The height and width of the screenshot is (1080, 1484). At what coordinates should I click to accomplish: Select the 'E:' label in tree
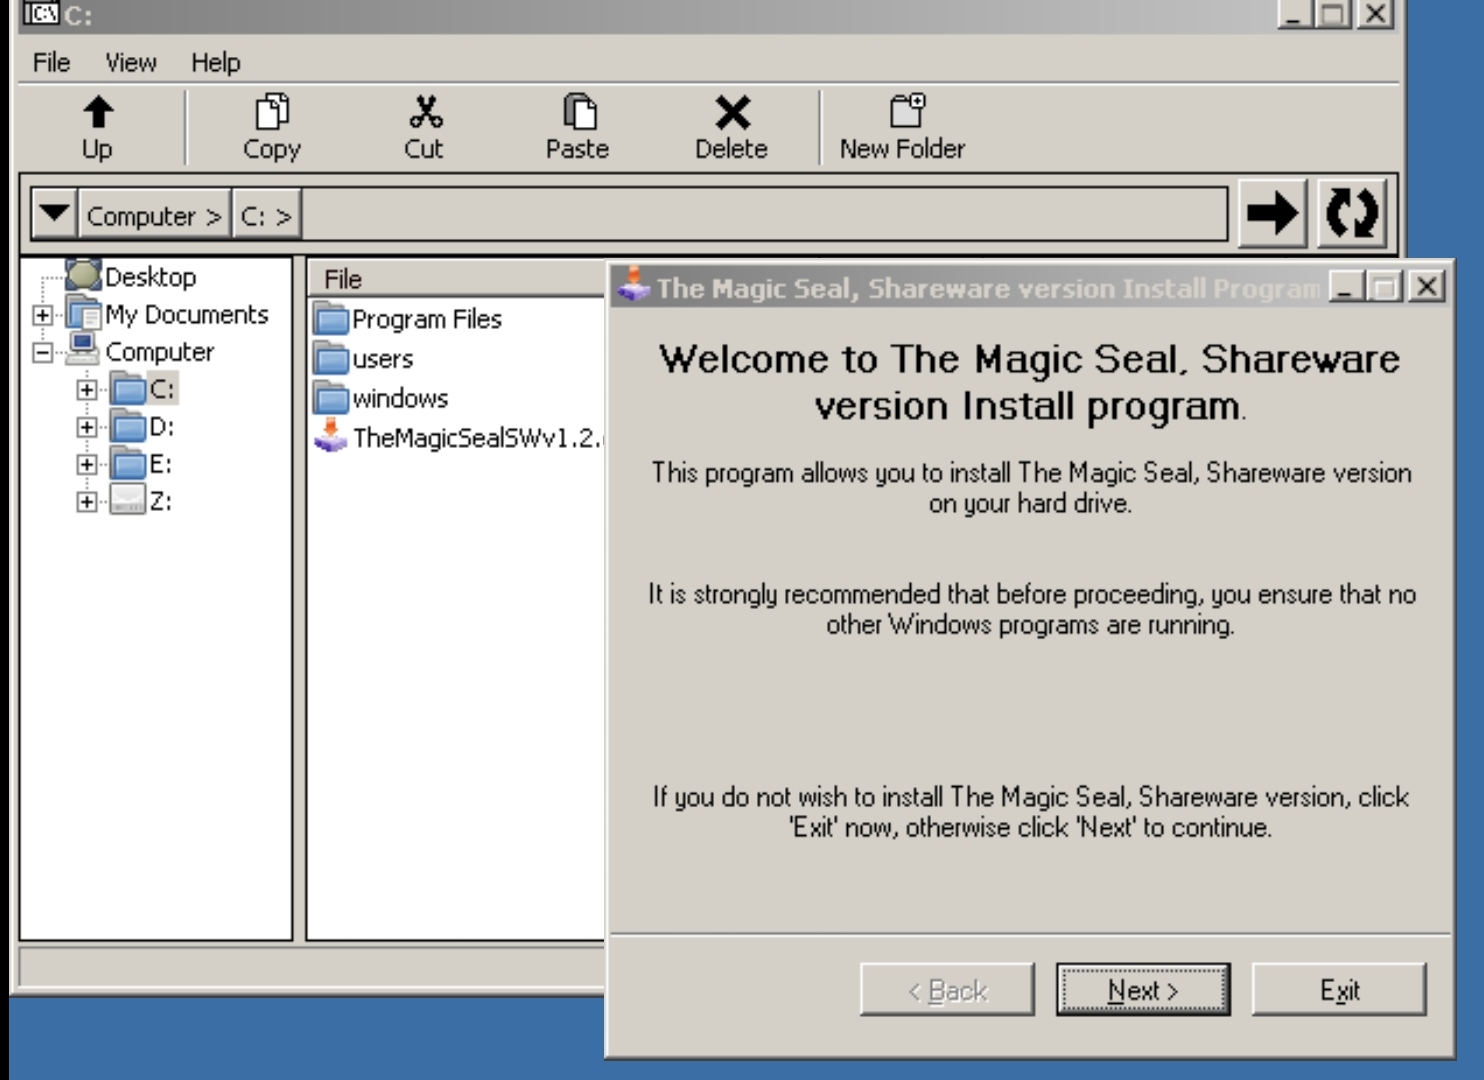click(161, 464)
